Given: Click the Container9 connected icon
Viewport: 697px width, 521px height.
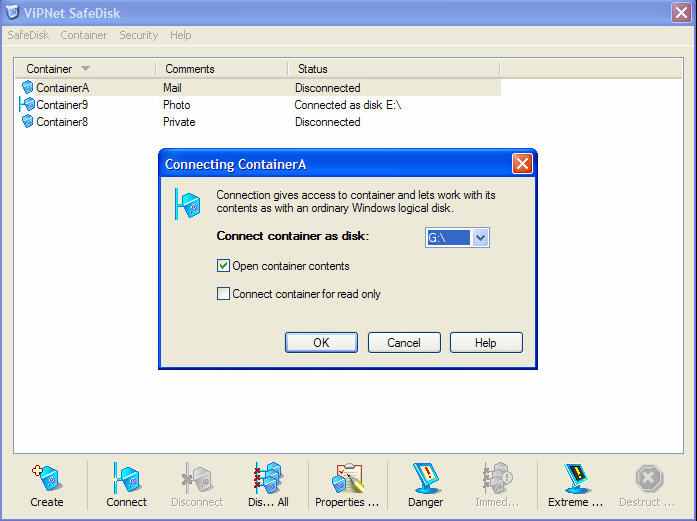Looking at the screenshot, I should (27, 104).
